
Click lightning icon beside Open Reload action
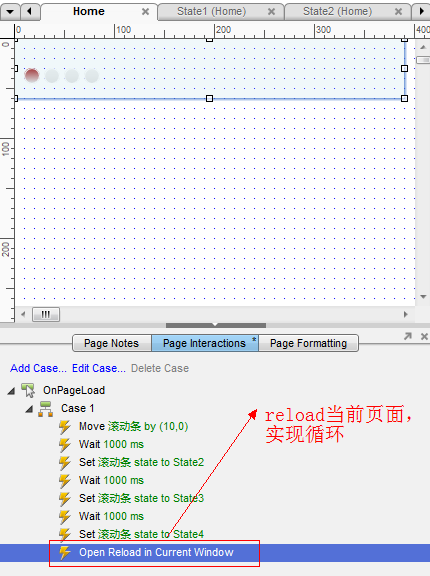tap(65, 552)
